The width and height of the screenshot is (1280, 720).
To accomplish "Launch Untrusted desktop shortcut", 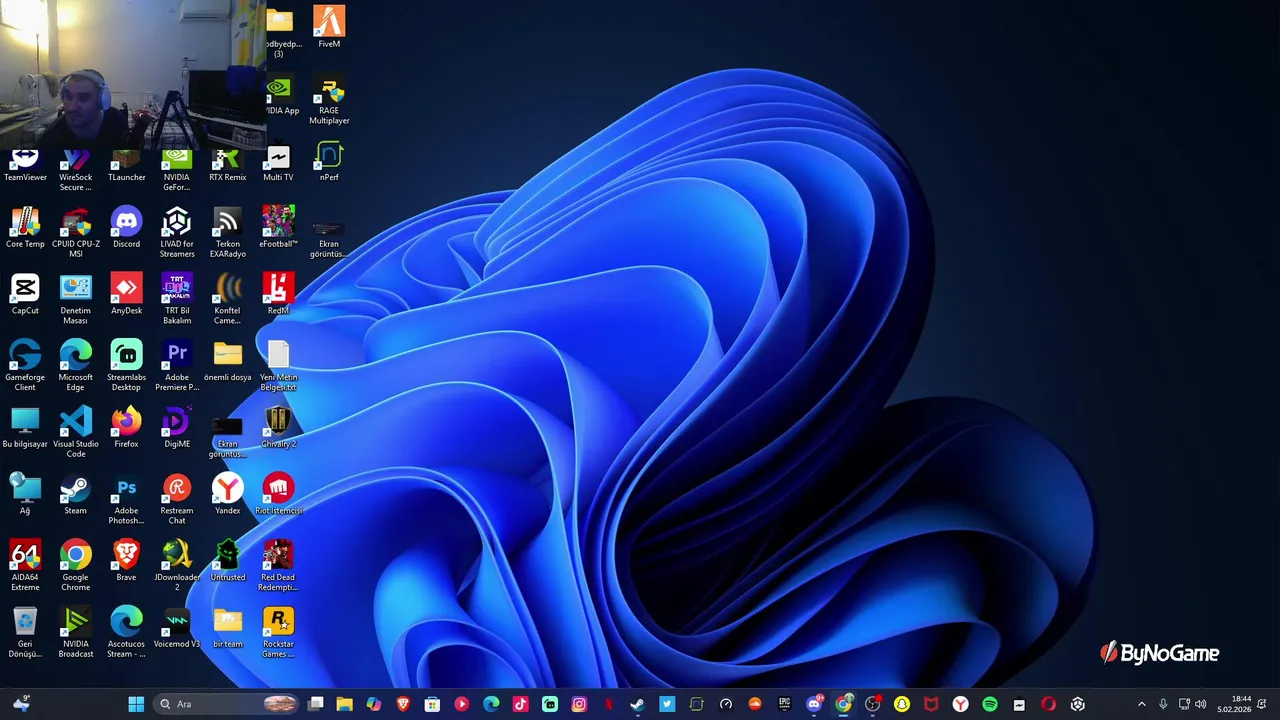I will (227, 561).
